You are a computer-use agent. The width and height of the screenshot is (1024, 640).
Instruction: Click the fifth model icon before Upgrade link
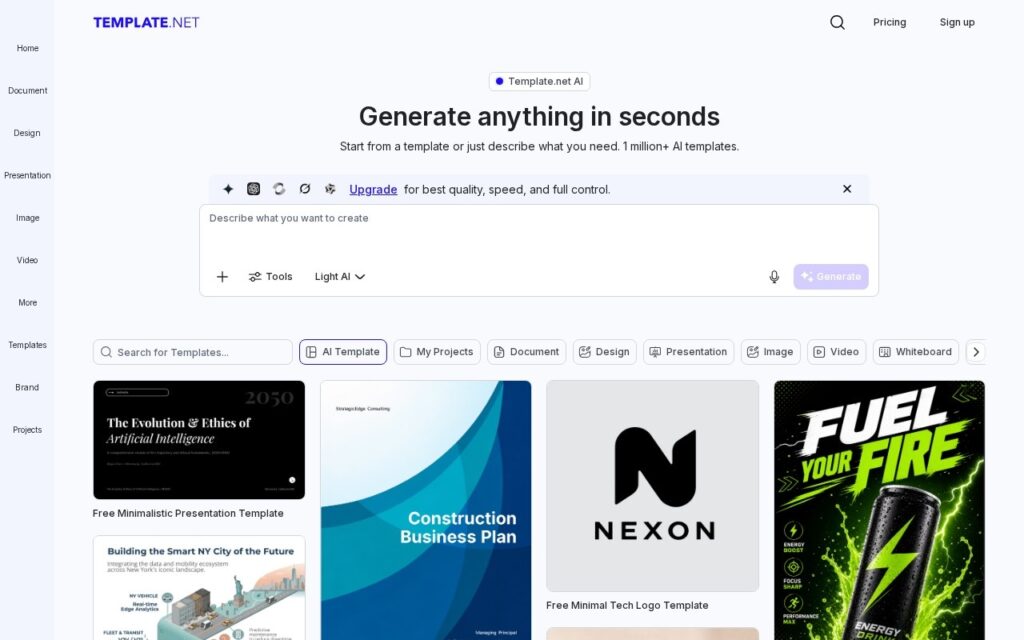(330, 189)
